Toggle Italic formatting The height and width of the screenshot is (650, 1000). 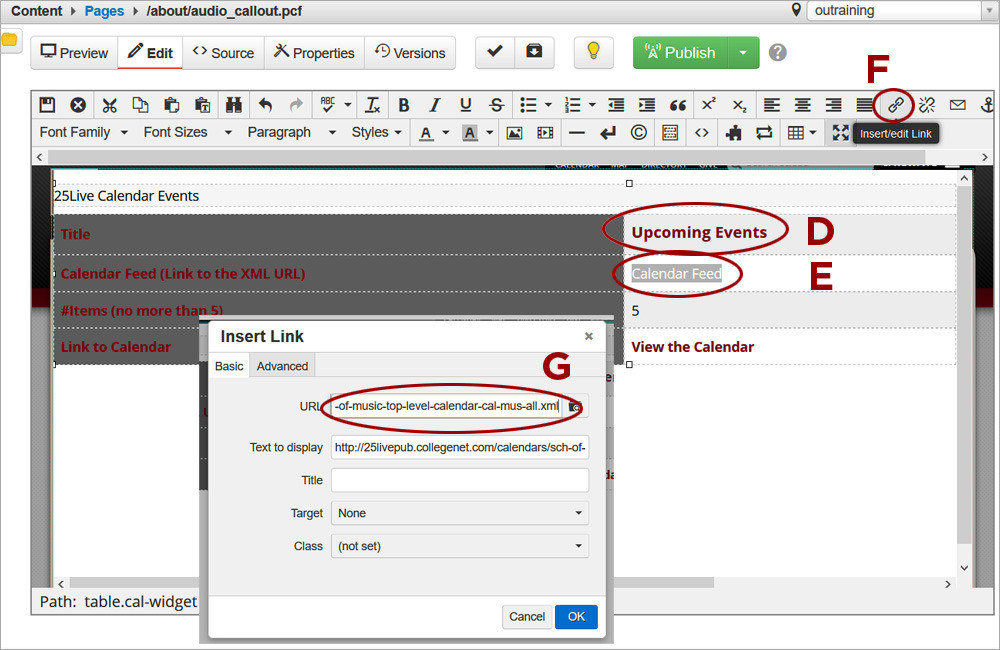click(434, 105)
